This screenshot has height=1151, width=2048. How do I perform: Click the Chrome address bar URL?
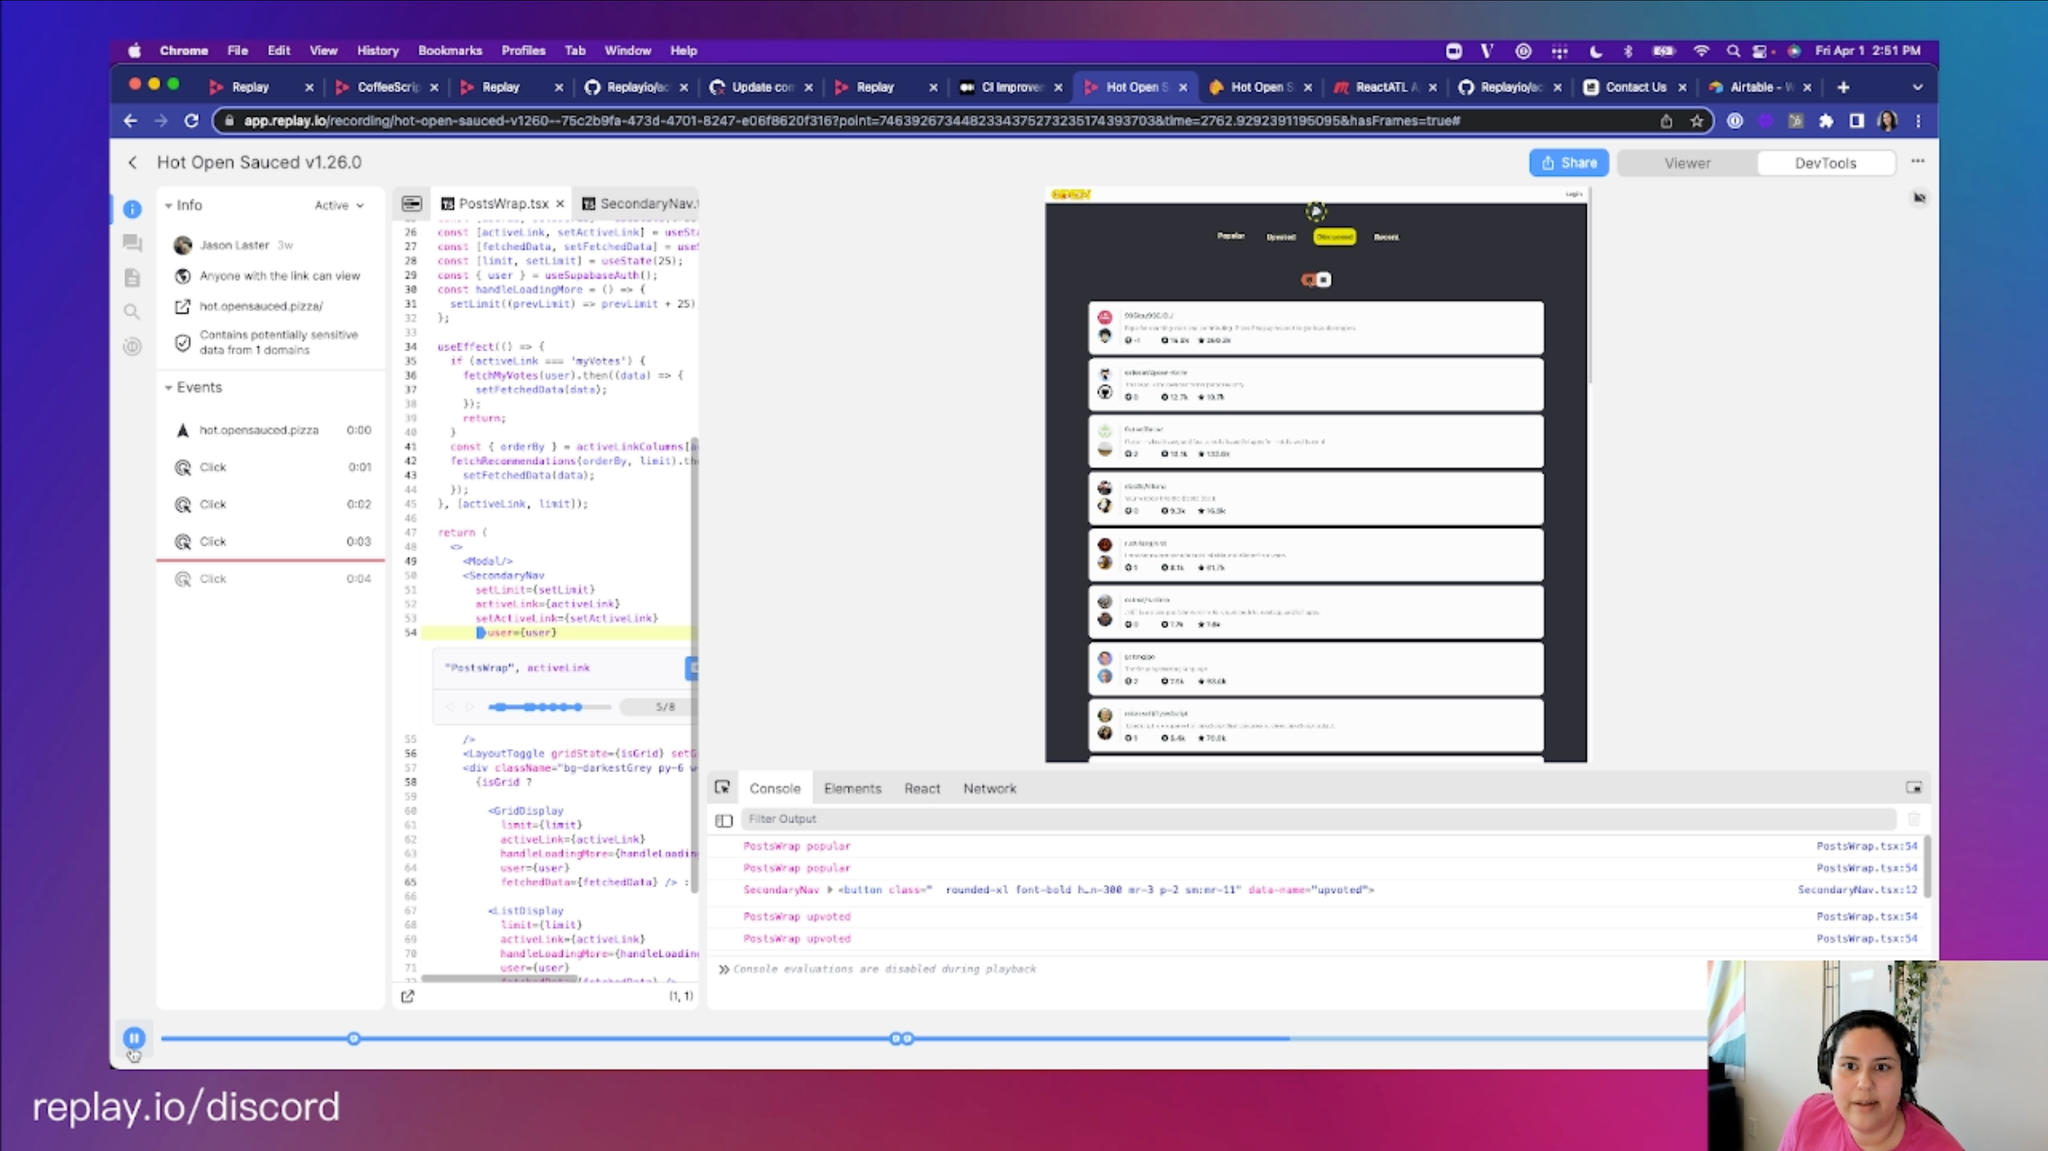852,120
